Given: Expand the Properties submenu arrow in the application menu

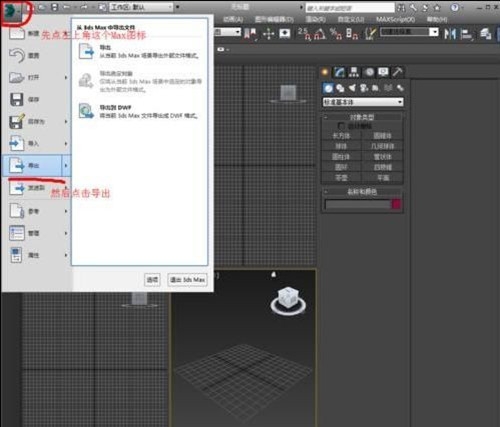Looking at the screenshot, I should 66,255.
